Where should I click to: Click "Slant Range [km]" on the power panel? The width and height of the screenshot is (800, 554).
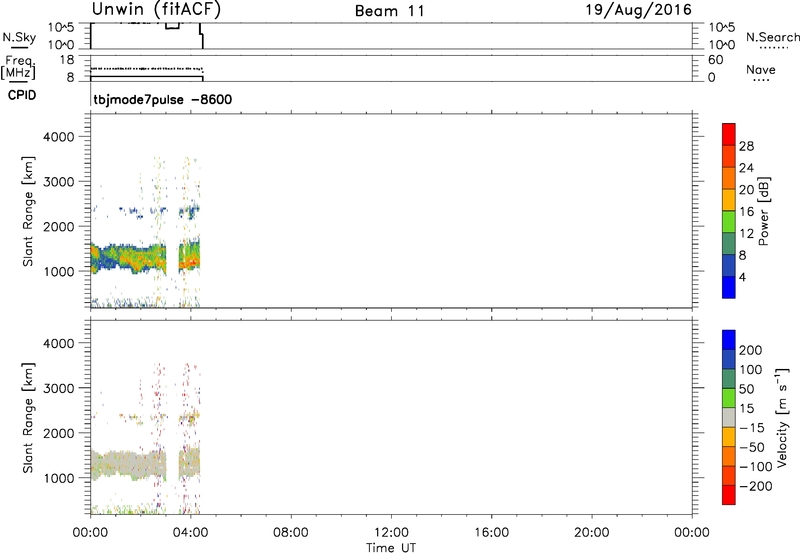pos(28,211)
